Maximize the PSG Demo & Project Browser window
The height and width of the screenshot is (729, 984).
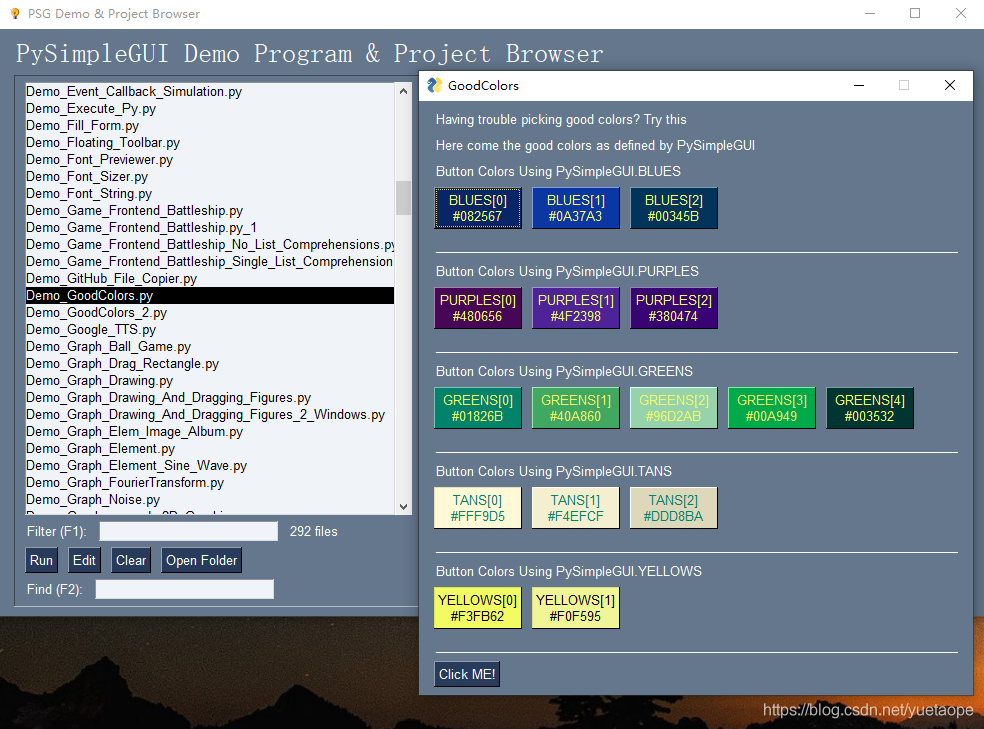tap(915, 13)
